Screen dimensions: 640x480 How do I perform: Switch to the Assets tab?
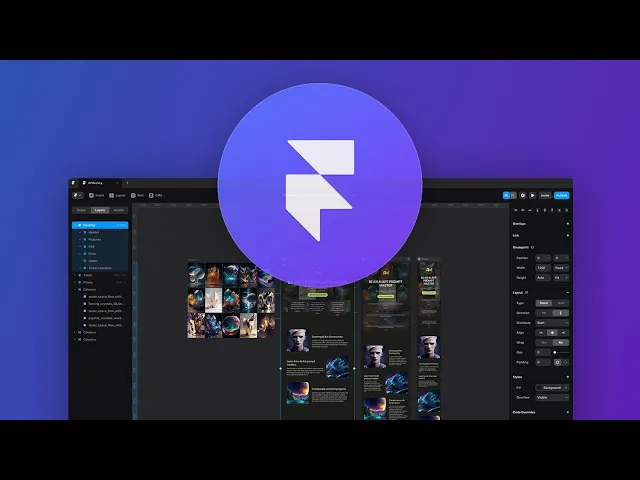tap(118, 210)
